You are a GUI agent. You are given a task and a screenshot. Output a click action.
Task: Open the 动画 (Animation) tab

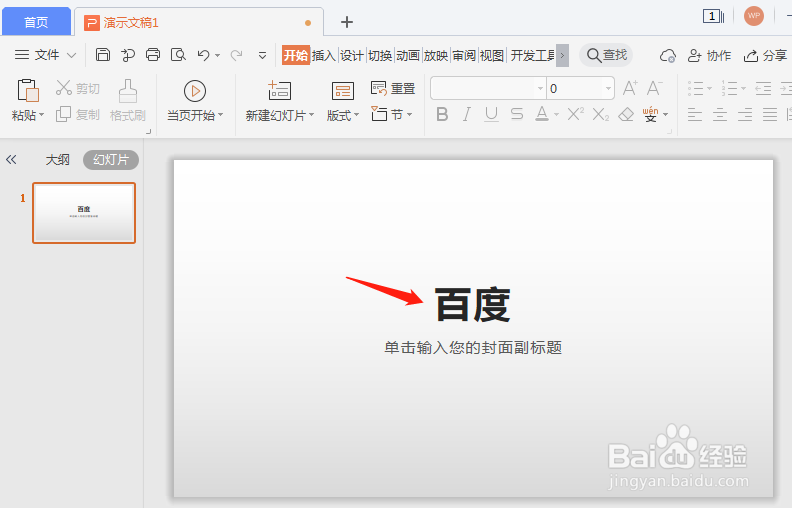click(408, 55)
